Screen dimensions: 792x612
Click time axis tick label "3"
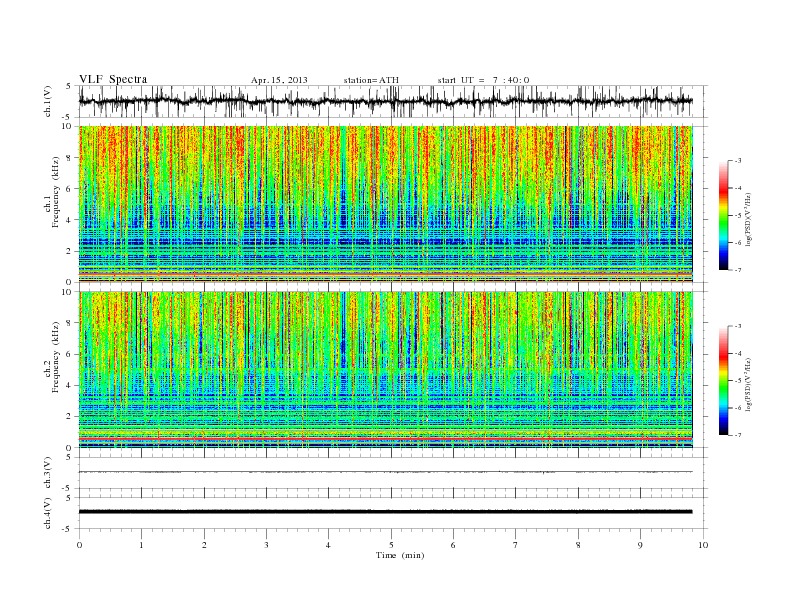(266, 545)
